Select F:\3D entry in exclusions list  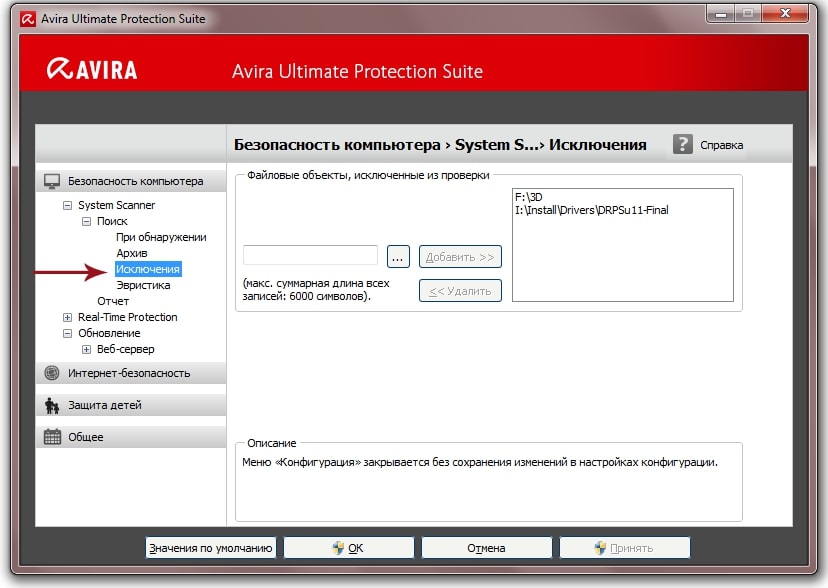pos(529,197)
